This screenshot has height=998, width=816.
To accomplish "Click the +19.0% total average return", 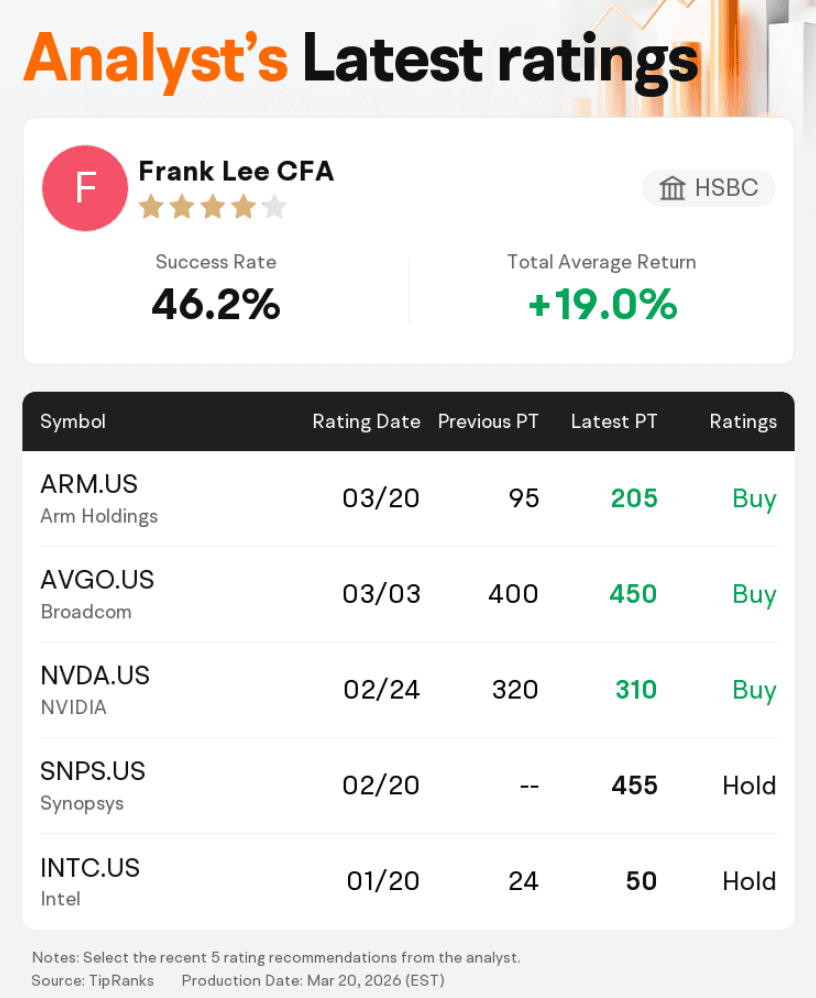I will click(602, 304).
